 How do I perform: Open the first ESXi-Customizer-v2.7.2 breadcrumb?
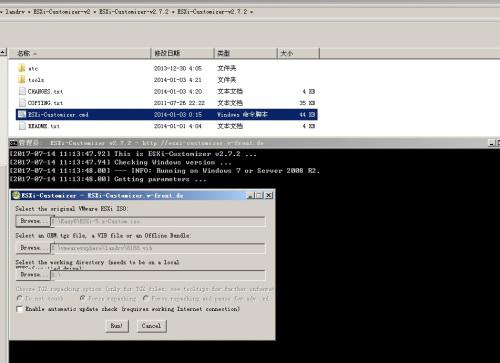tap(134, 12)
